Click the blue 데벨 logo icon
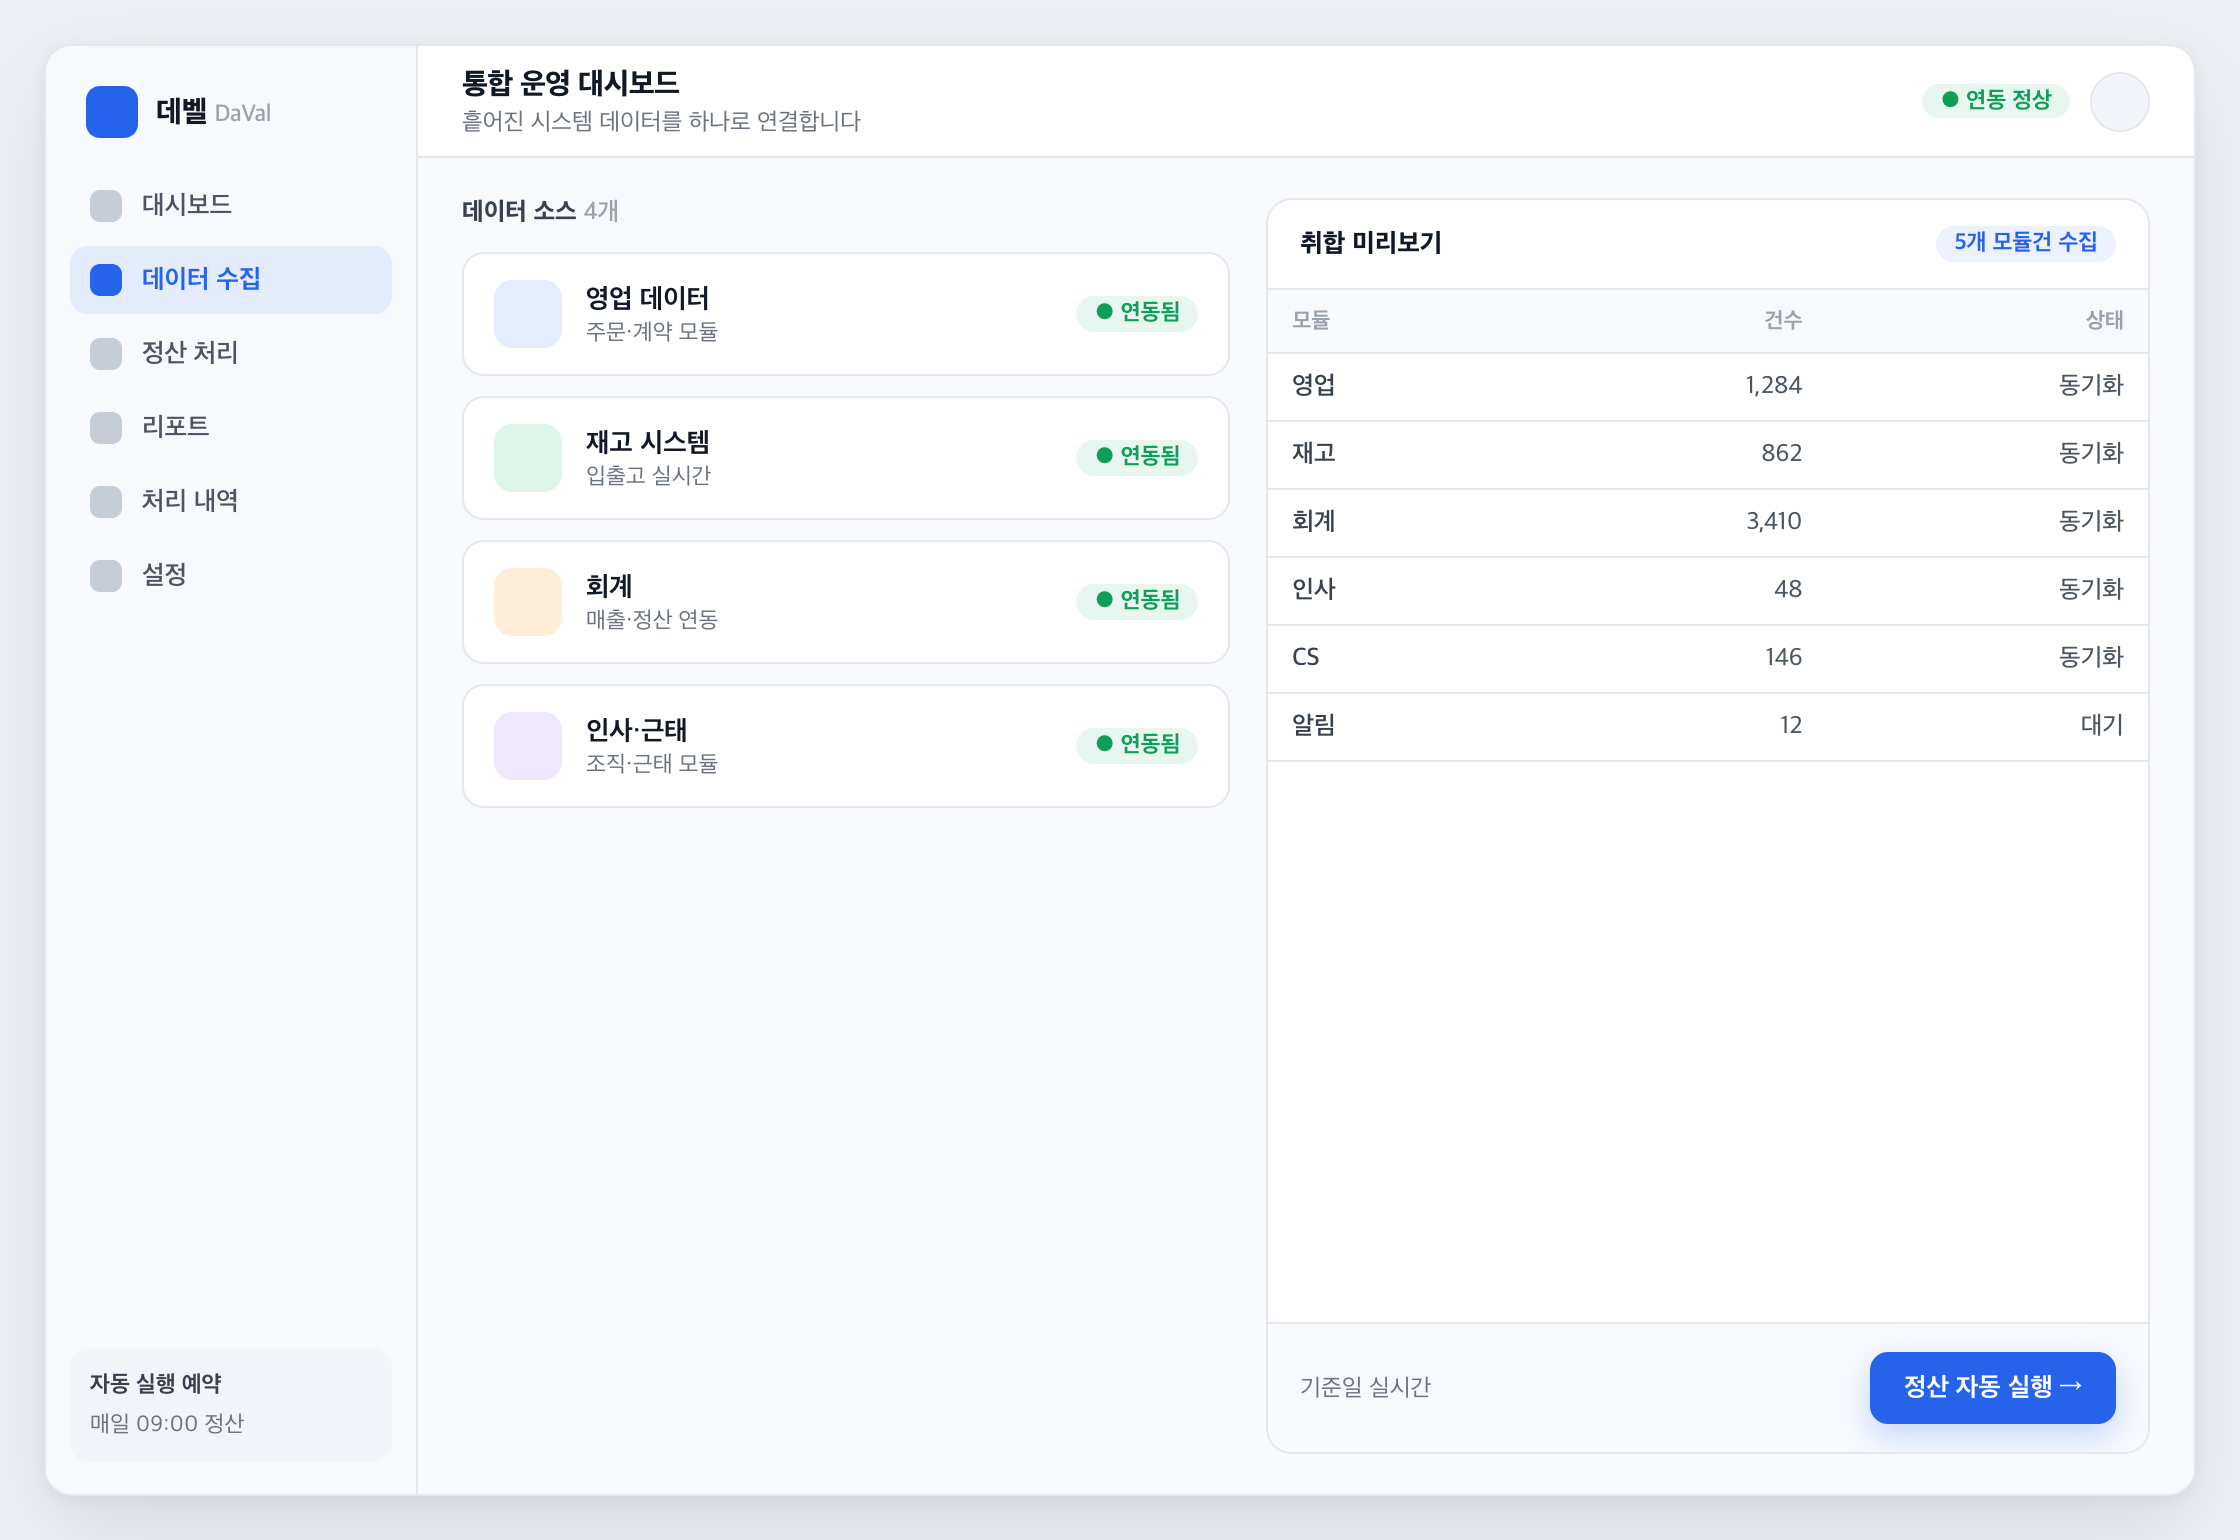 coord(111,112)
